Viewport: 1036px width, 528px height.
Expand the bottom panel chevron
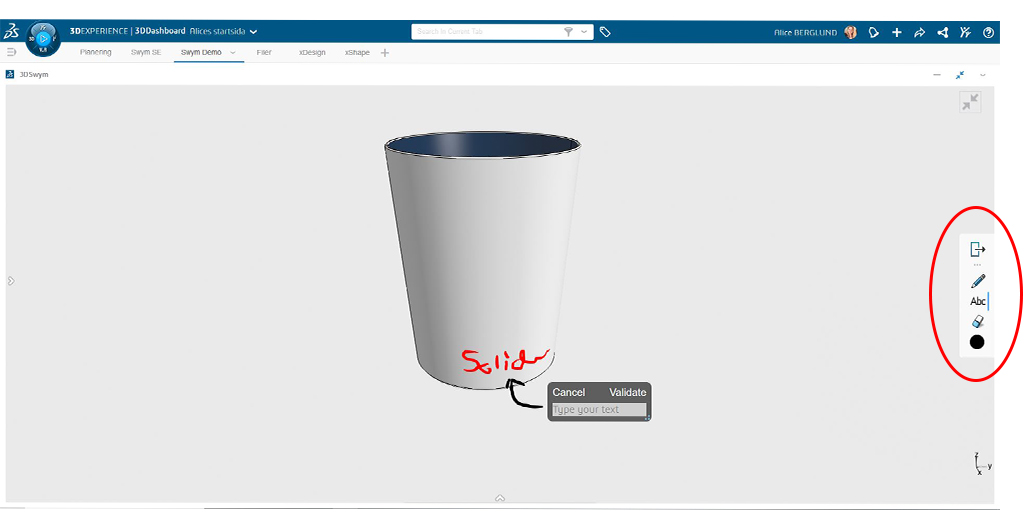[x=500, y=498]
